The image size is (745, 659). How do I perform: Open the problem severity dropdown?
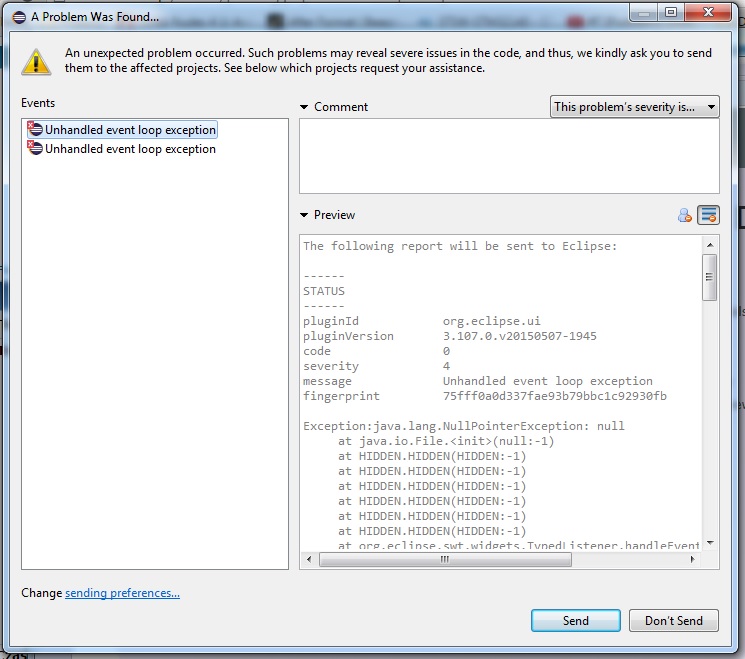634,107
